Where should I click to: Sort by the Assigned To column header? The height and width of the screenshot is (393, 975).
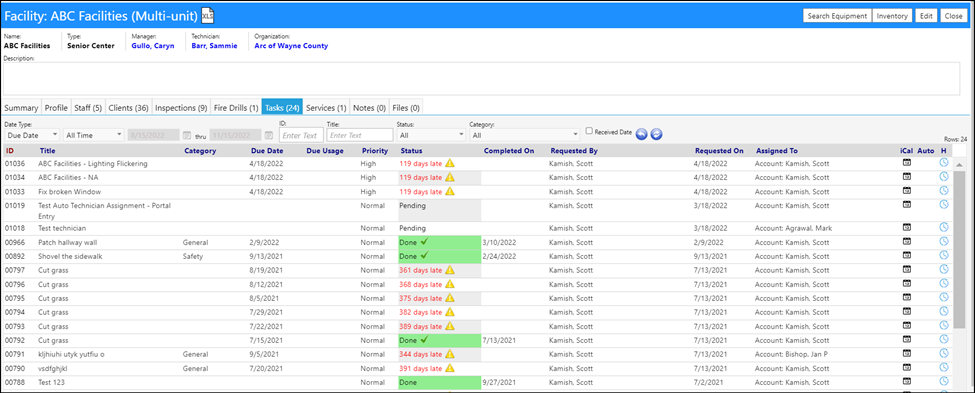point(777,150)
